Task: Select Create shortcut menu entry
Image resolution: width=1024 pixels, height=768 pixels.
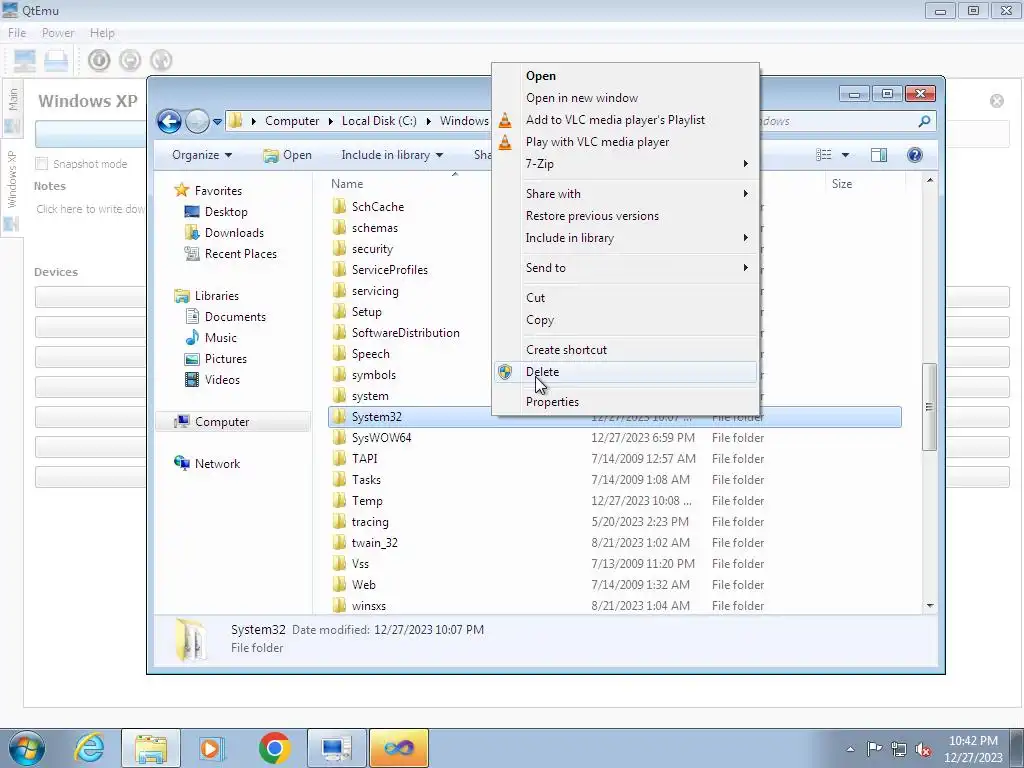Action: pos(566,349)
